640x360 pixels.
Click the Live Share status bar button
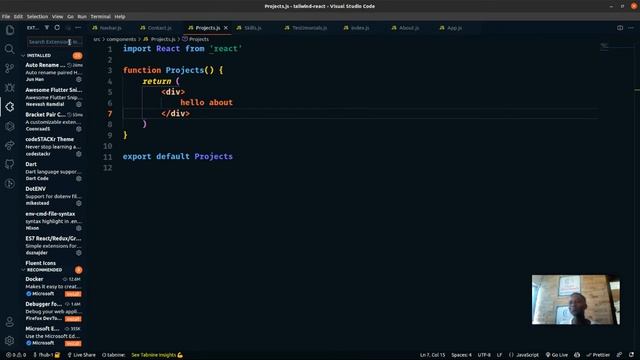(x=81, y=355)
